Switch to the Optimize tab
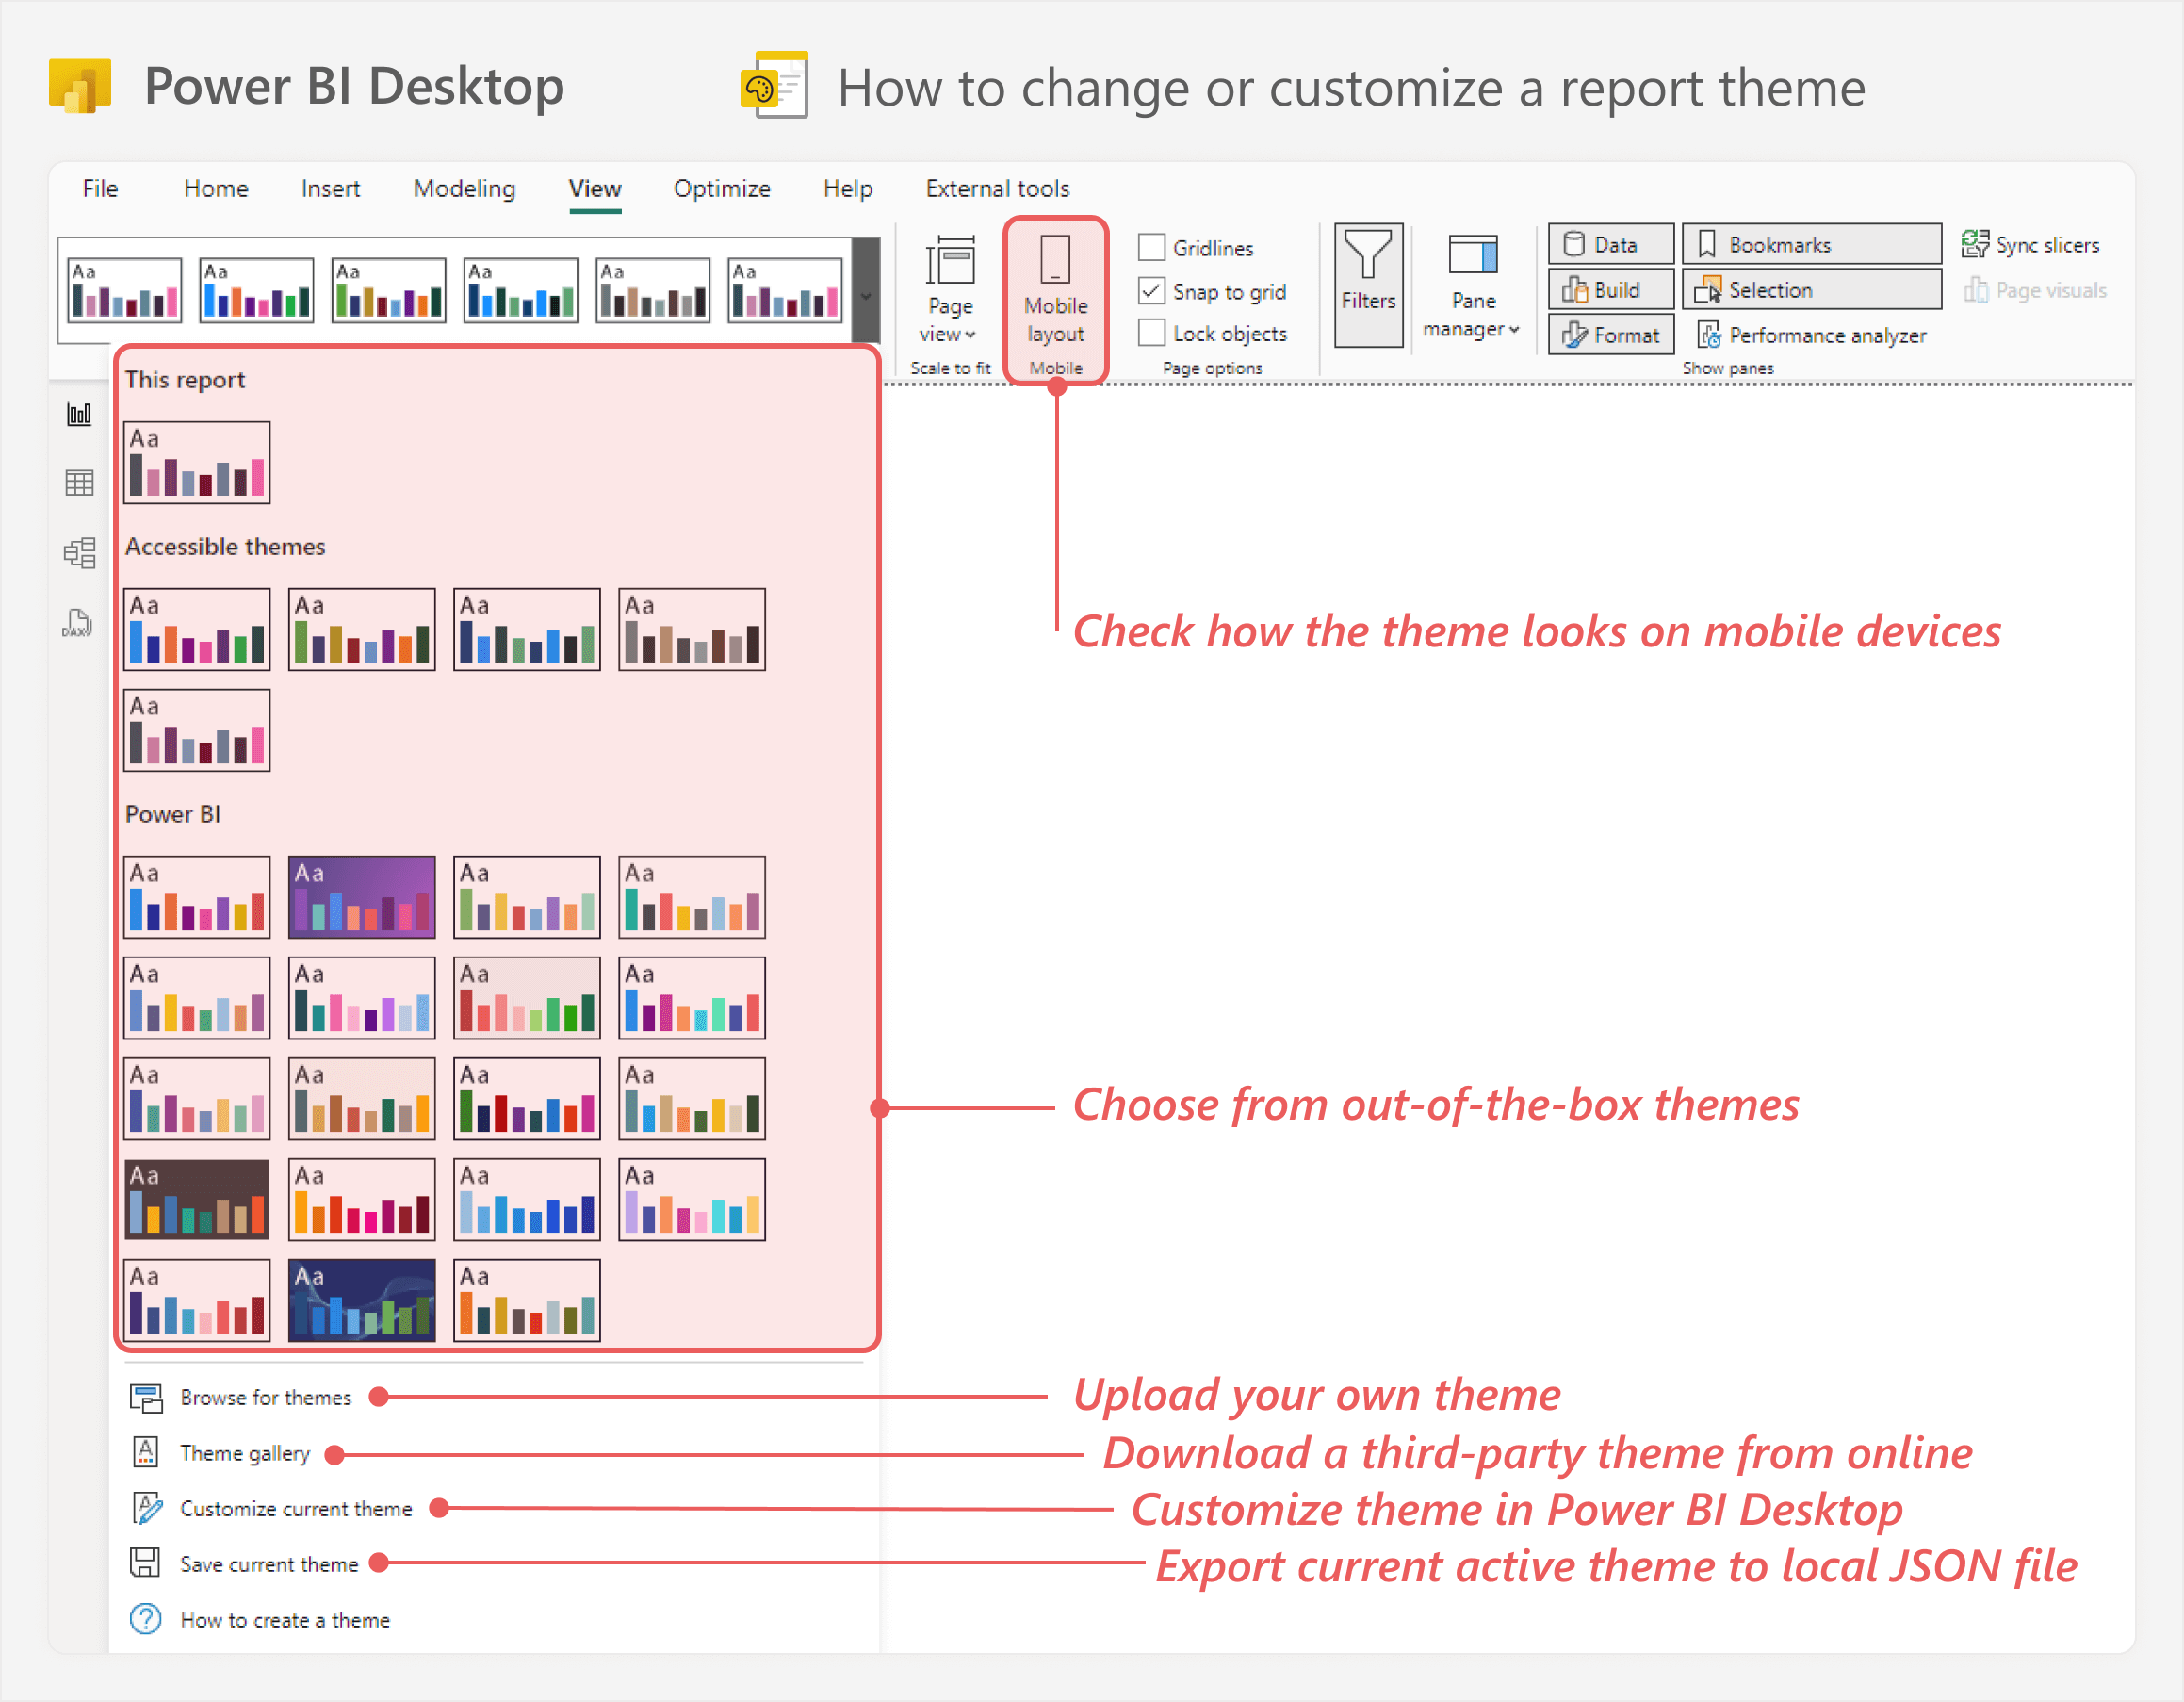Image resolution: width=2184 pixels, height=1702 pixels. [722, 188]
